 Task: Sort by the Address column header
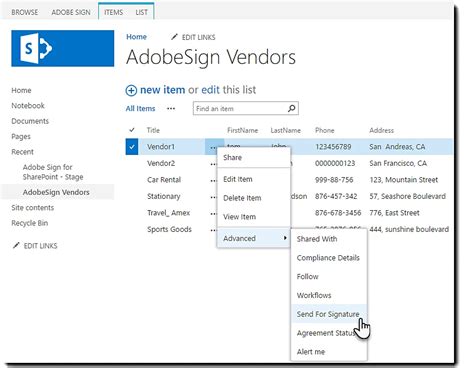pos(381,130)
